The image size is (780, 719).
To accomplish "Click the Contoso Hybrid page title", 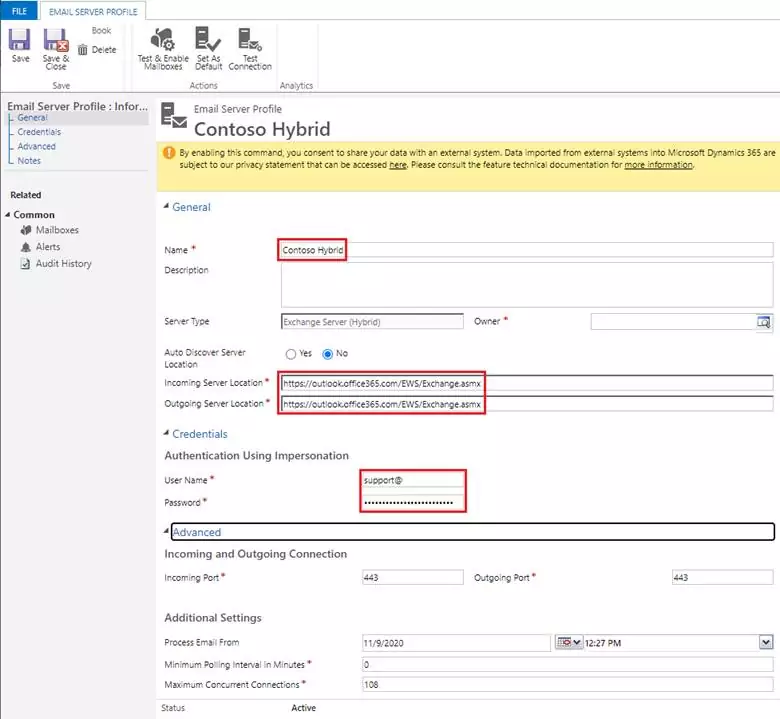I will coord(262,129).
